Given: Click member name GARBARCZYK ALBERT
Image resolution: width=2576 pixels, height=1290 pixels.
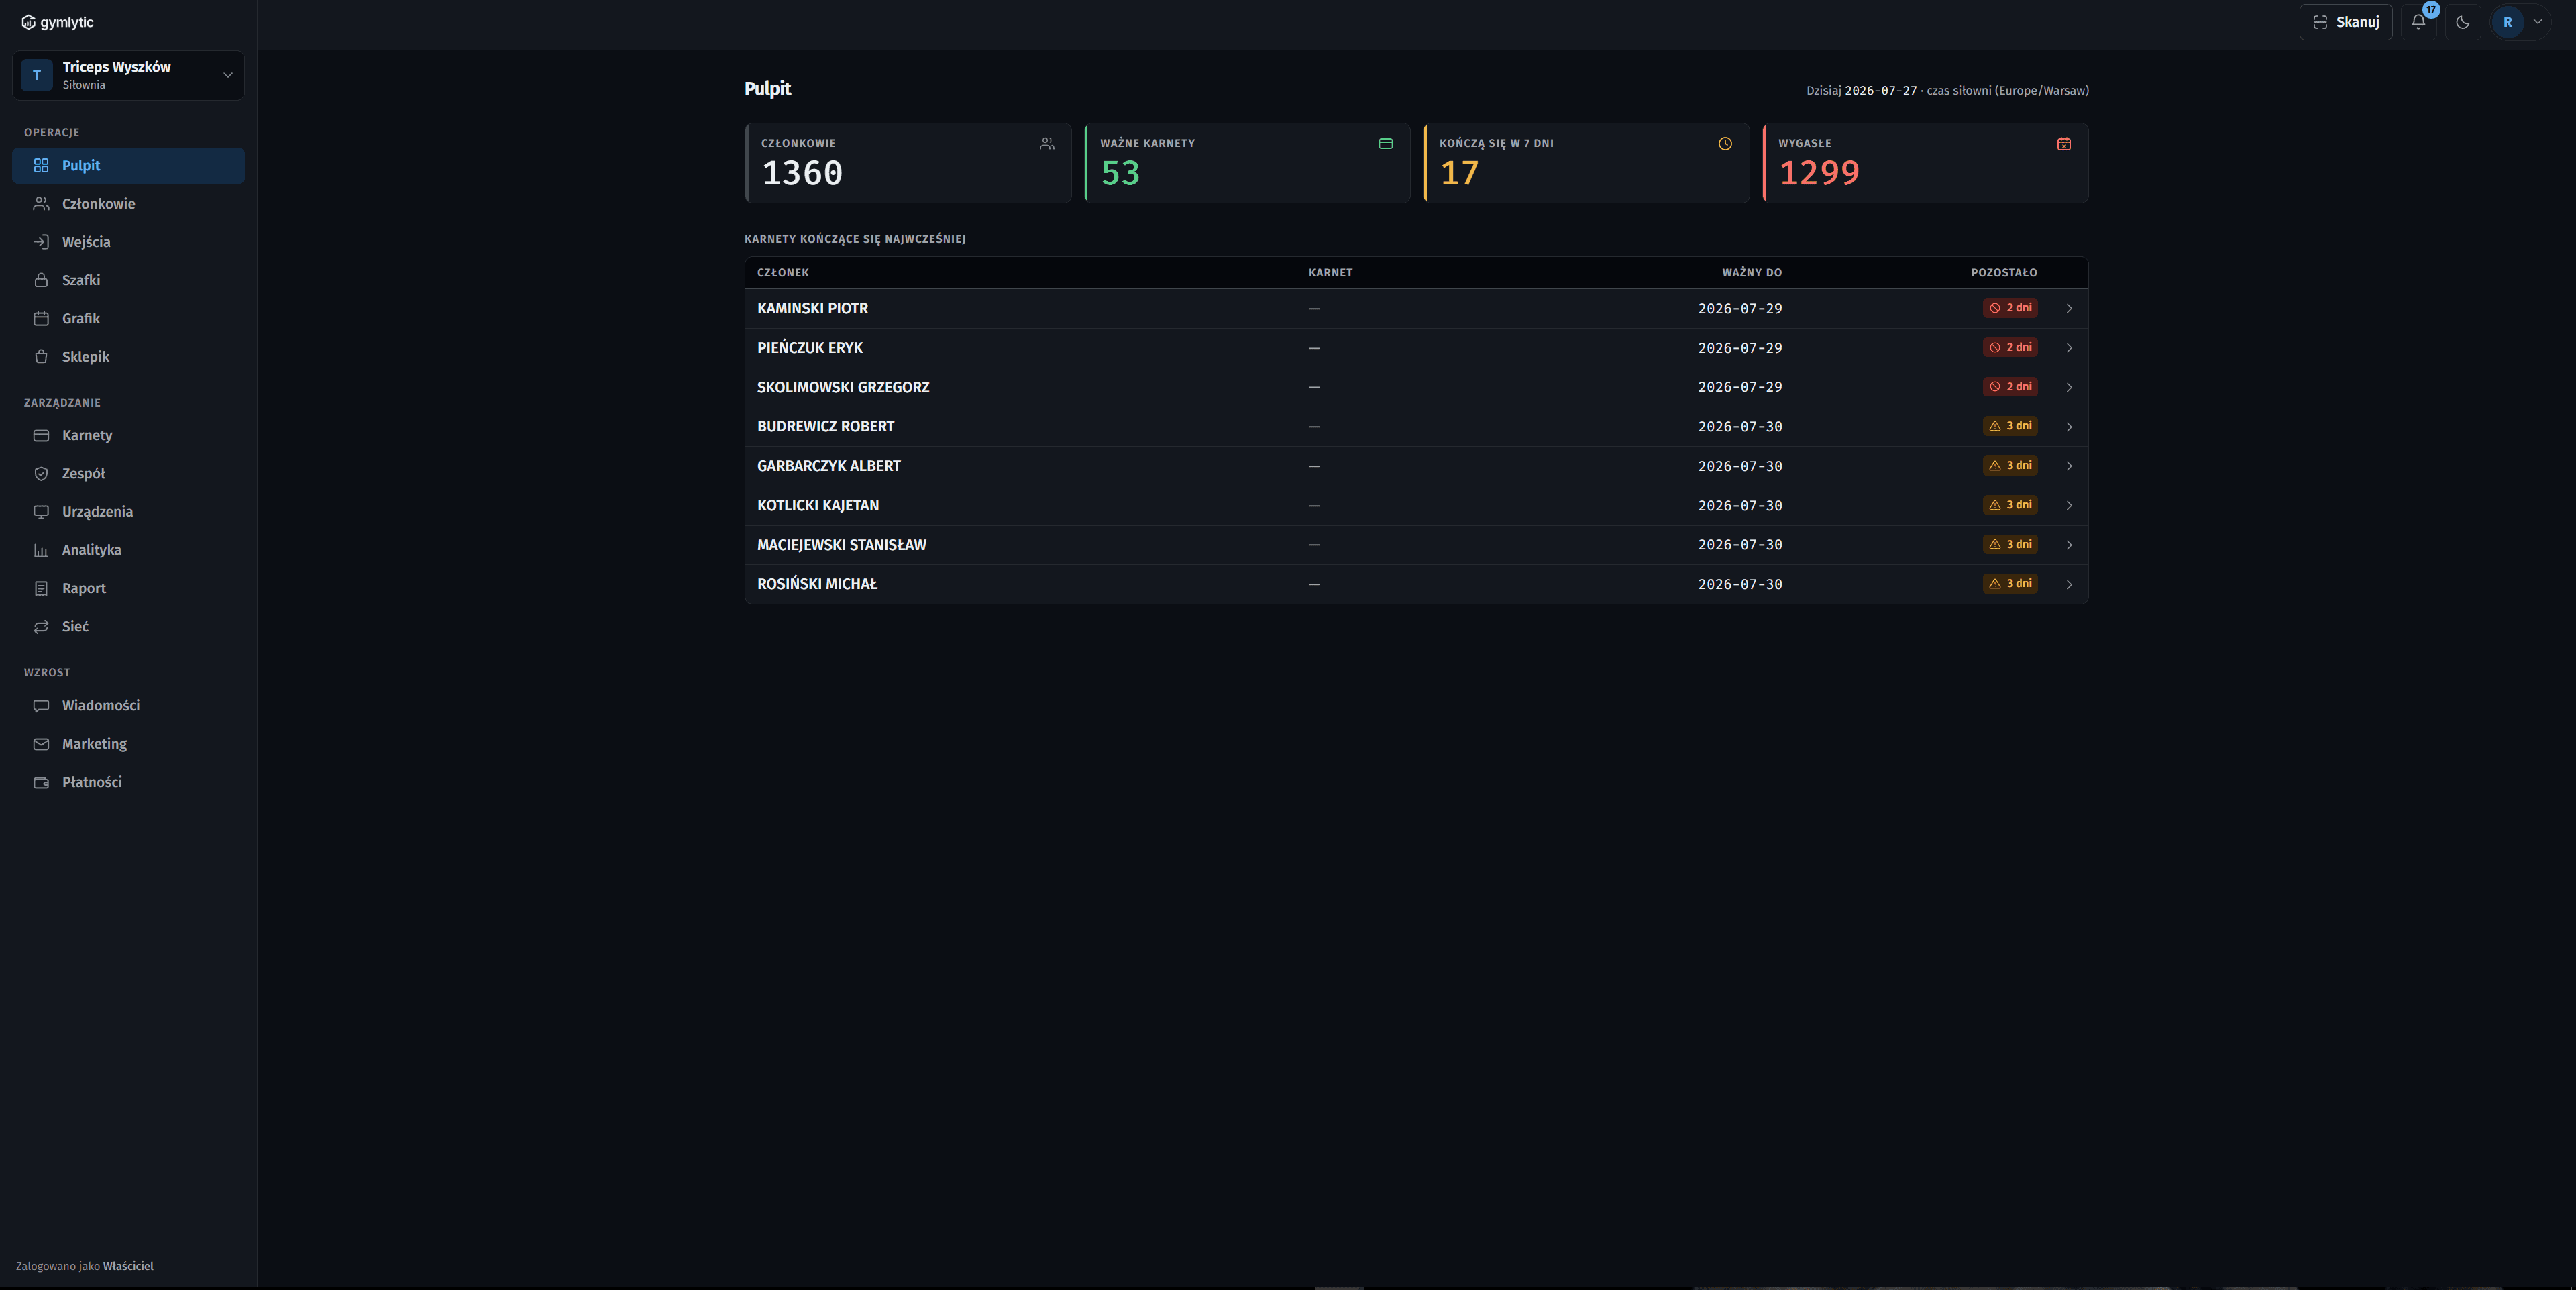Looking at the screenshot, I should click(x=829, y=466).
